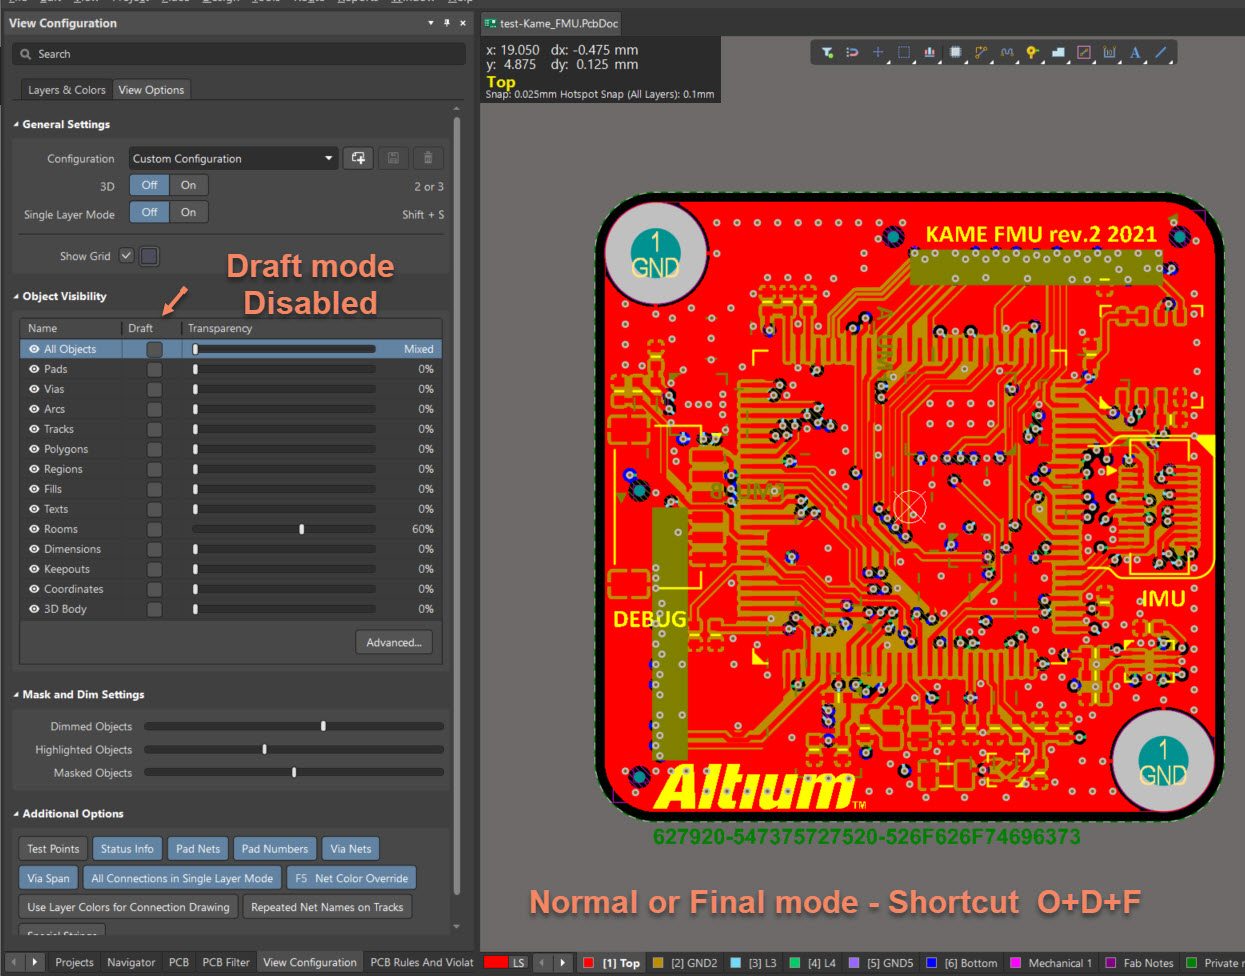Click the interactive routing tool icon
Viewport: 1245px width, 976px height.
[981, 53]
